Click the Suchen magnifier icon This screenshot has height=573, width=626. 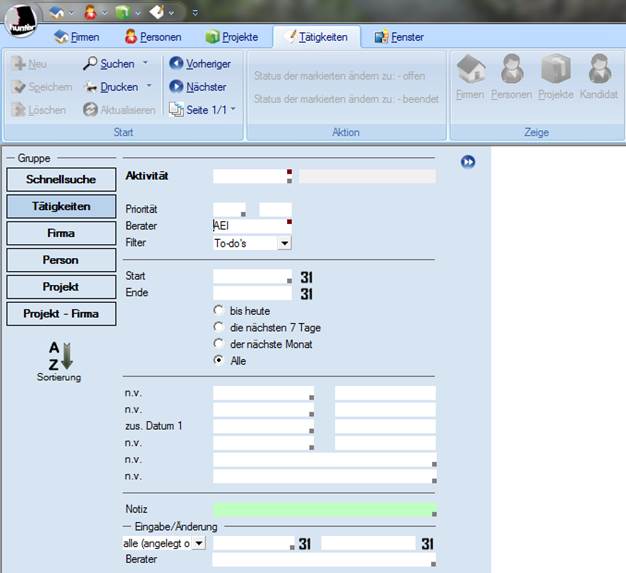(x=90, y=64)
